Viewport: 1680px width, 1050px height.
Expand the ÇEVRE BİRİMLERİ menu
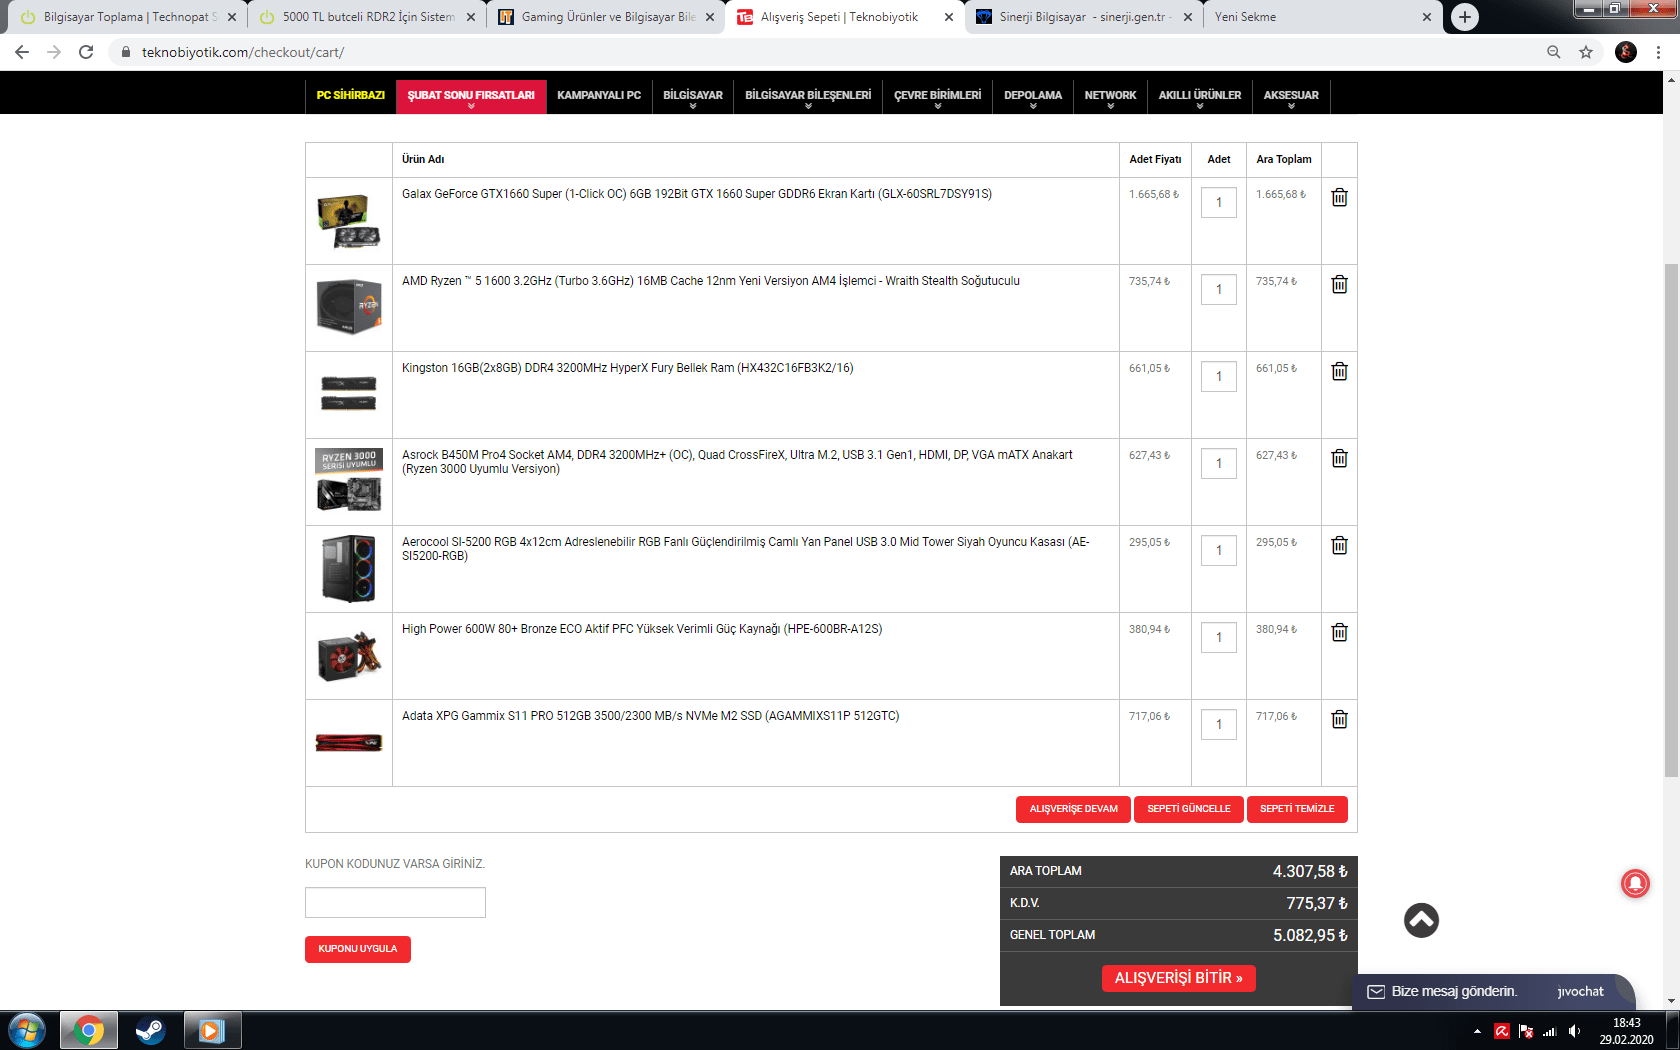938,97
